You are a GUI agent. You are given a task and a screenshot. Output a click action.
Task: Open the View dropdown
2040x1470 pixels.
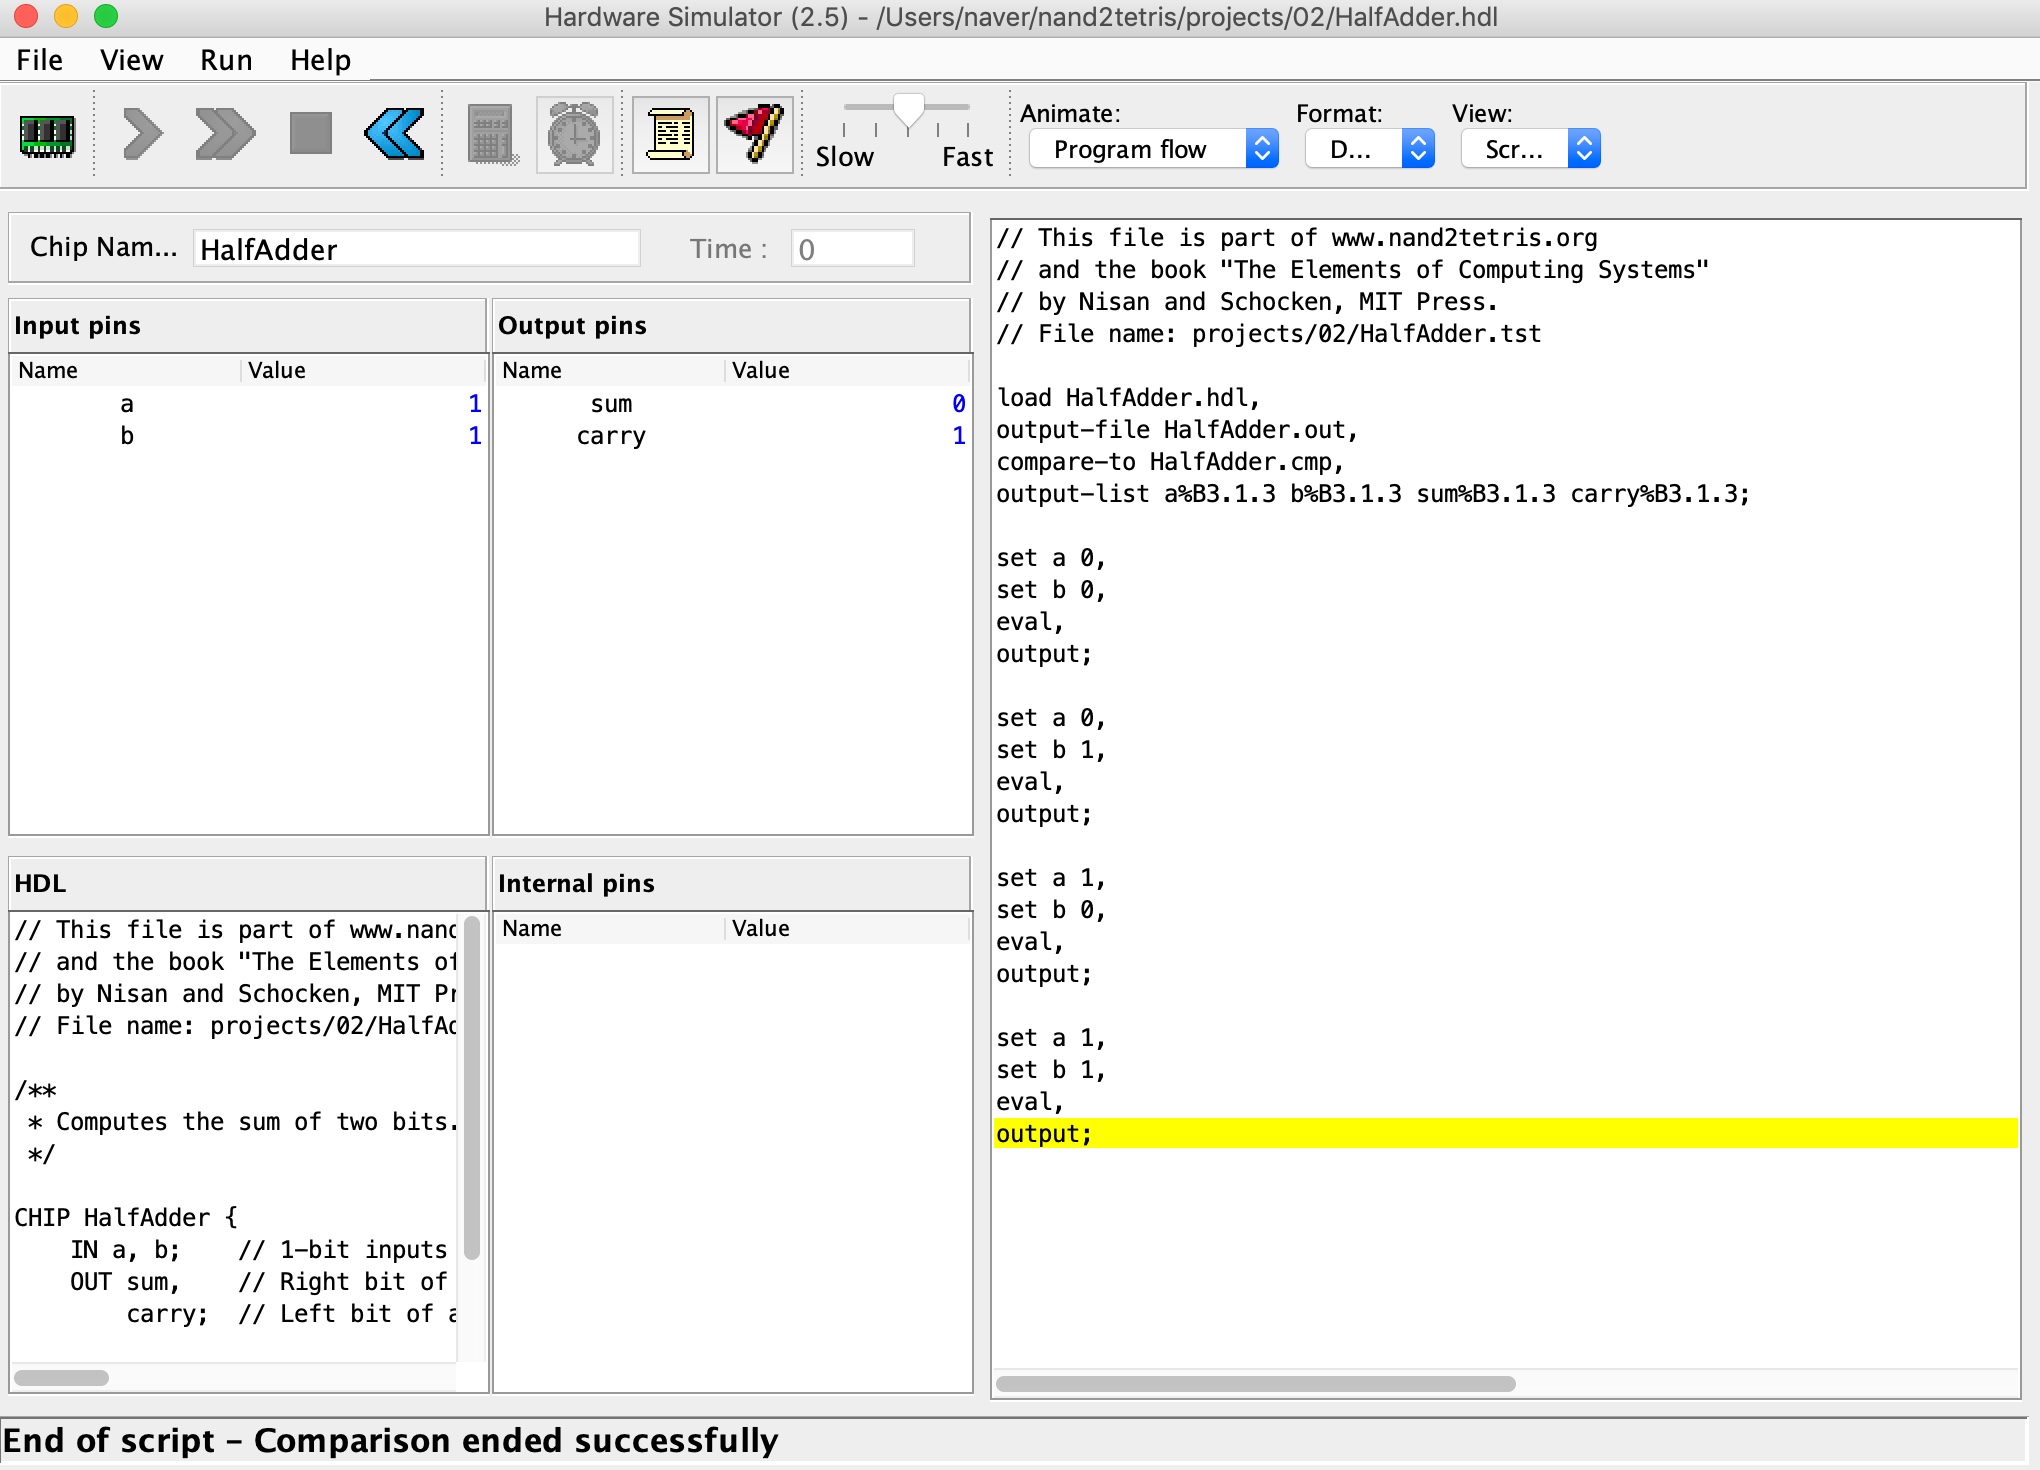[1530, 149]
